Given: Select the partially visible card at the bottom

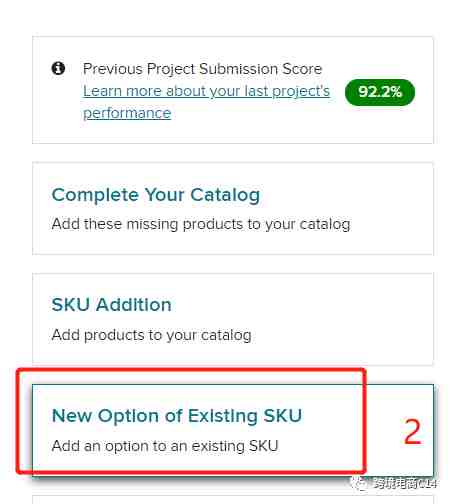Looking at the screenshot, I should 233,500.
